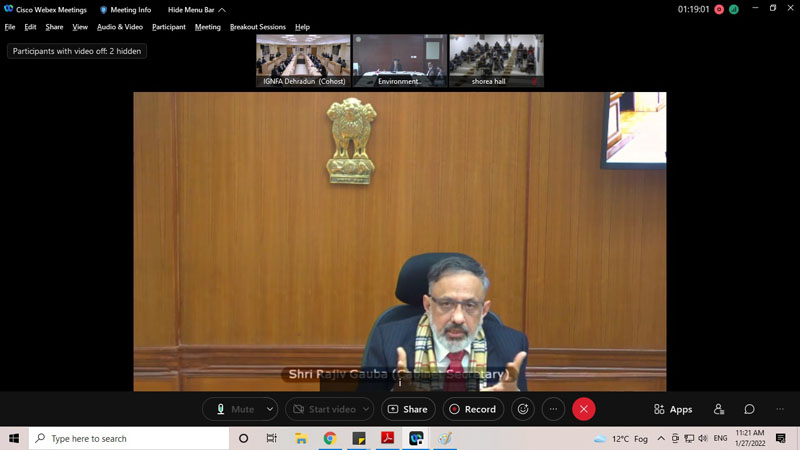Open the Breakout Sessions menu
This screenshot has height=450, width=800.
257,27
